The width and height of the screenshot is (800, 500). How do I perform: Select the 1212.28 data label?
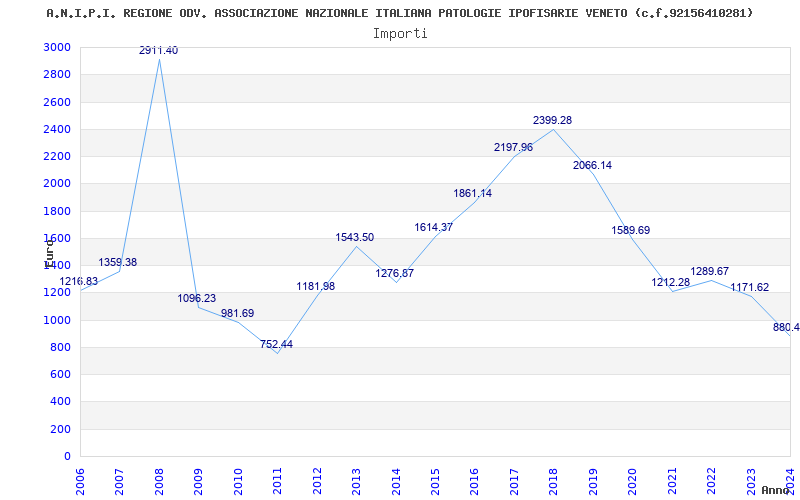(x=671, y=282)
